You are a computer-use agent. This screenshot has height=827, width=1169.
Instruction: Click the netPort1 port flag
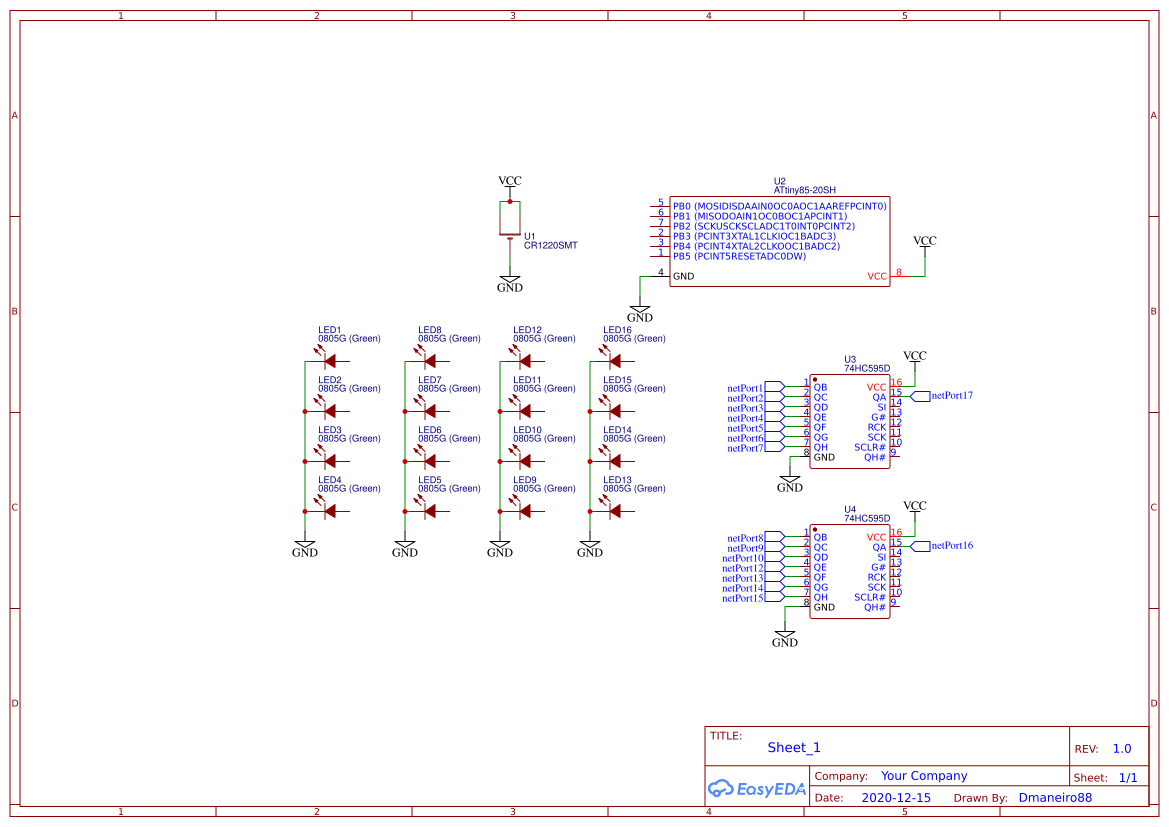click(x=774, y=387)
